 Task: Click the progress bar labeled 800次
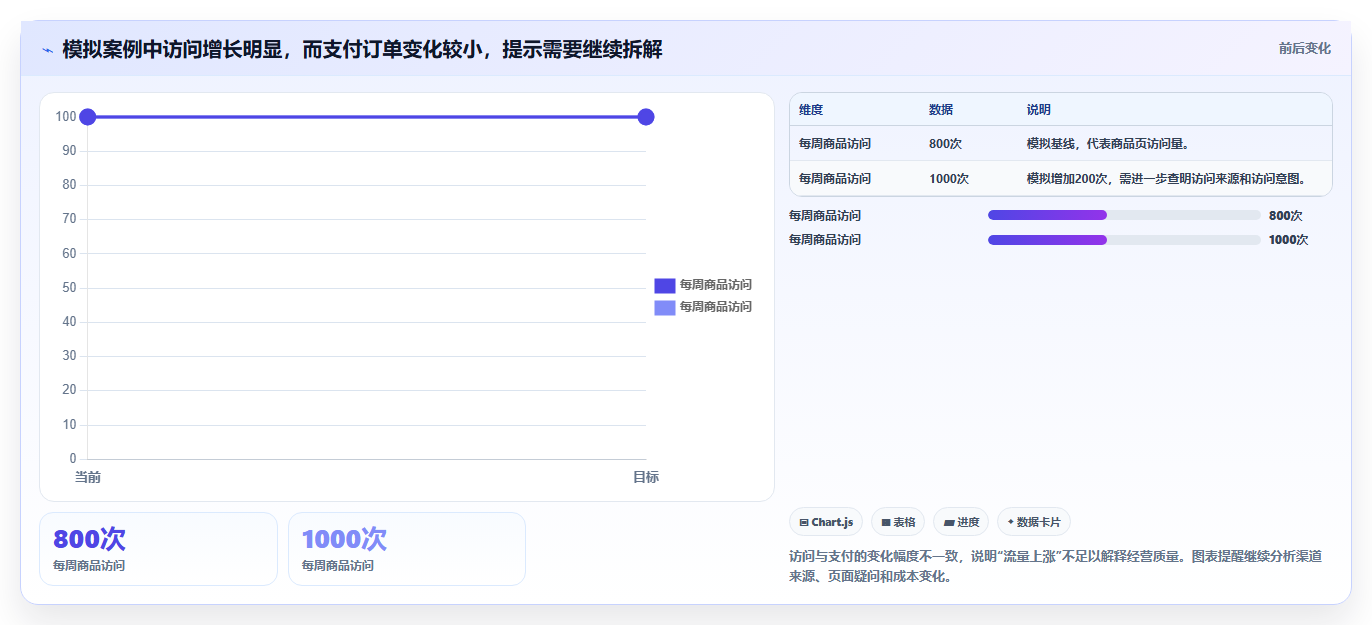point(1124,215)
